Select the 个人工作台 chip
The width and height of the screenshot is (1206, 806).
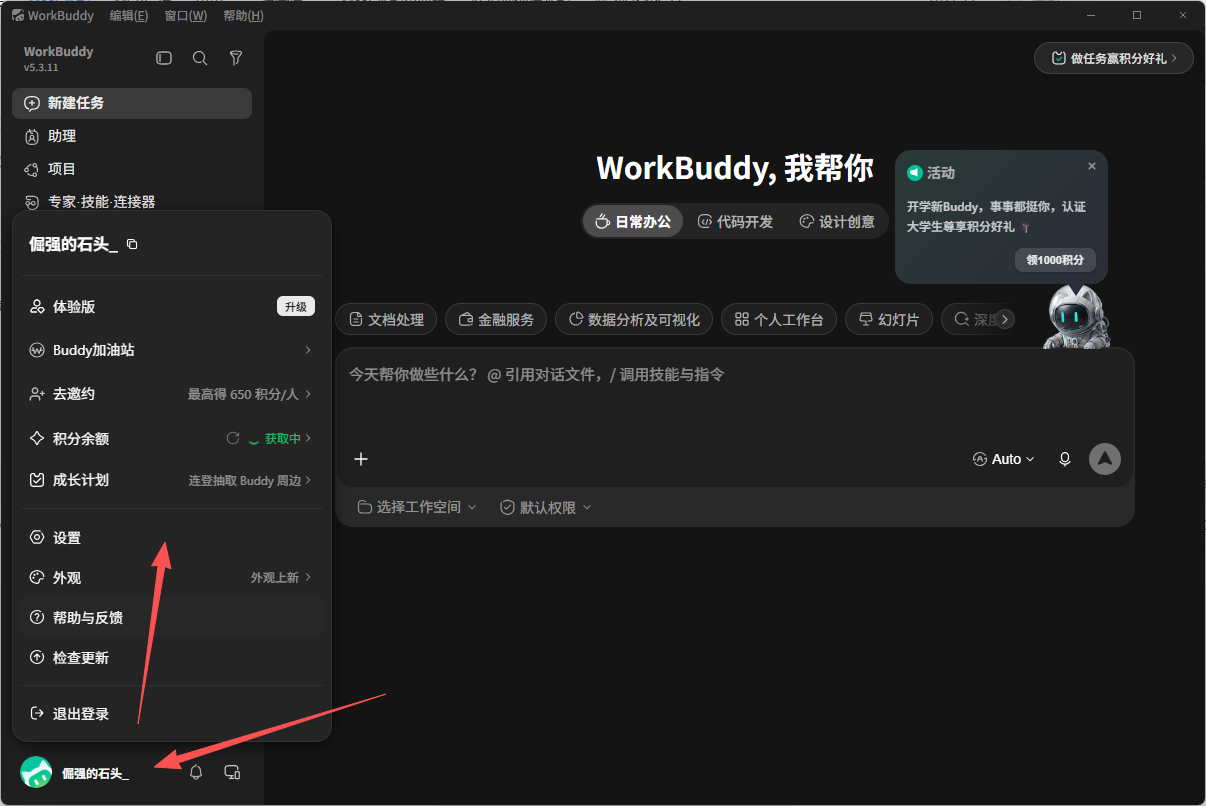click(779, 320)
